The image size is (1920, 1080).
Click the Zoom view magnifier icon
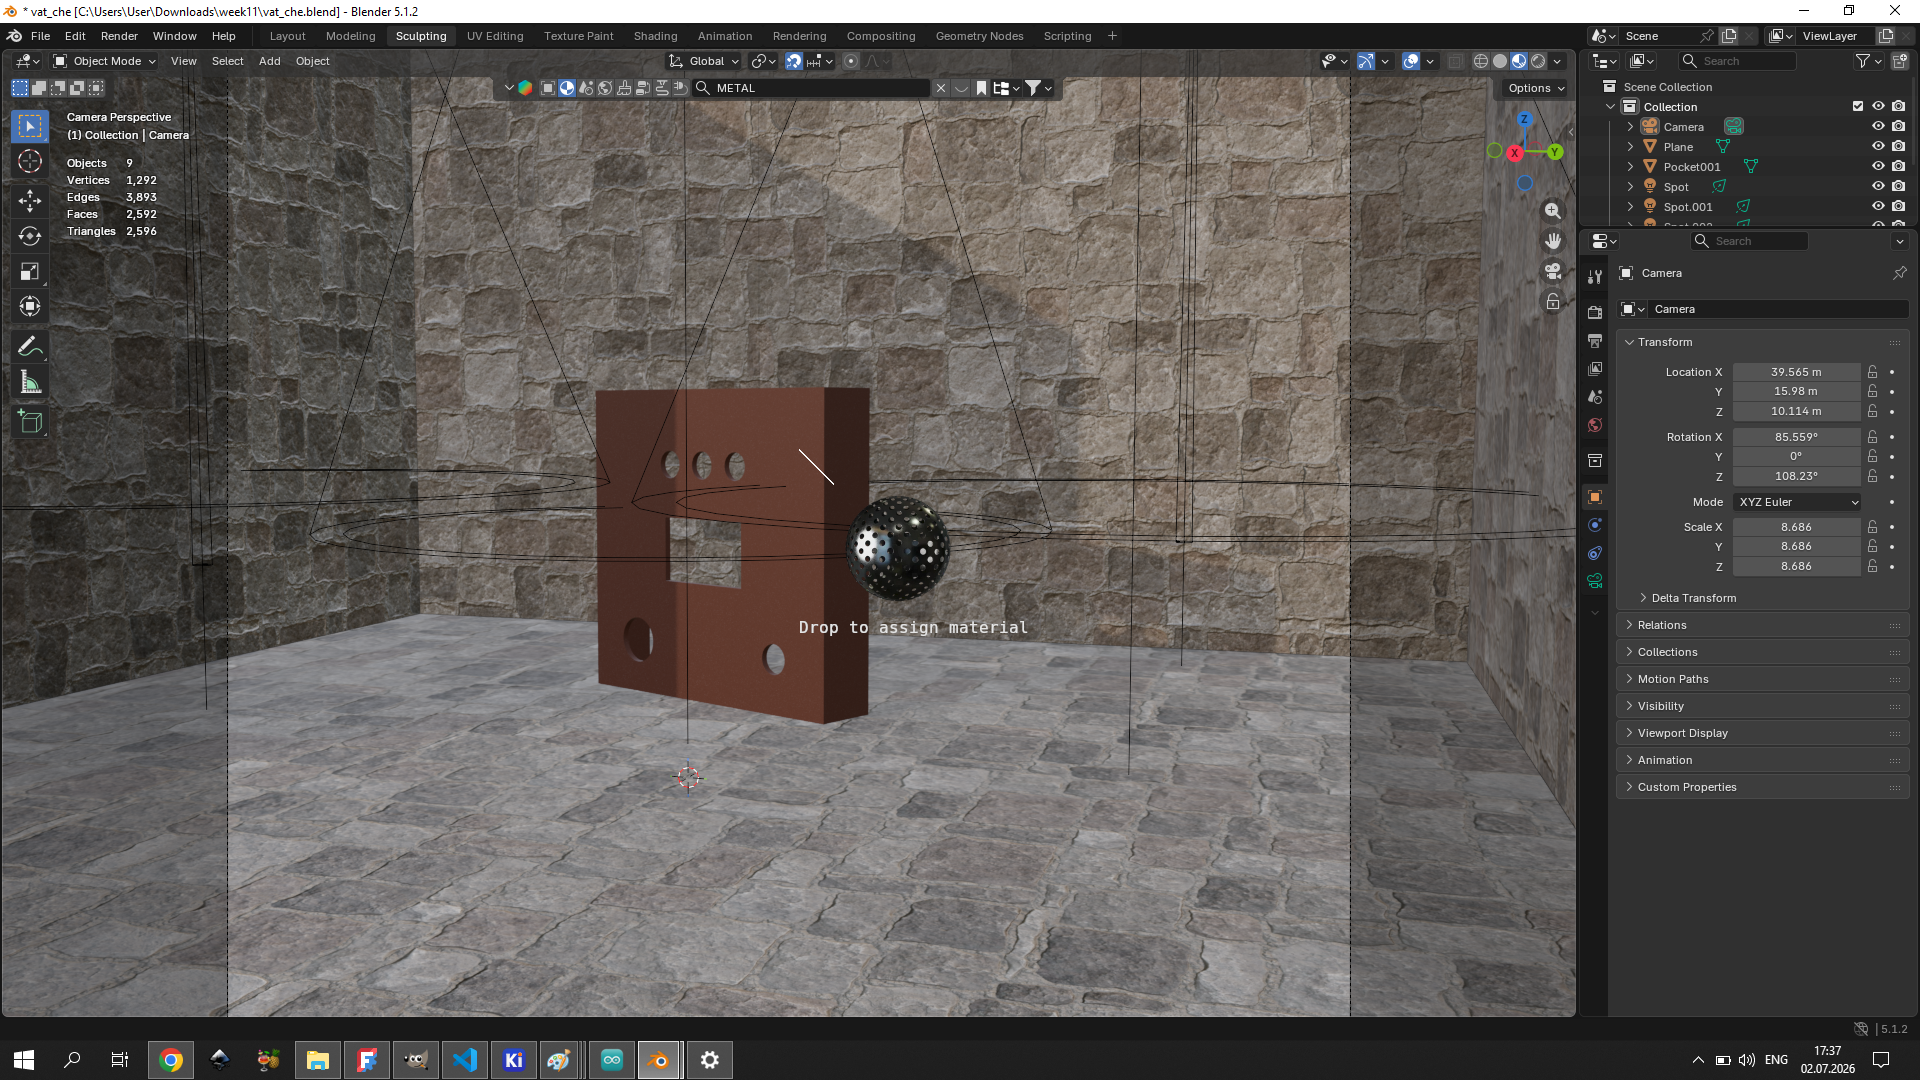point(1553,211)
